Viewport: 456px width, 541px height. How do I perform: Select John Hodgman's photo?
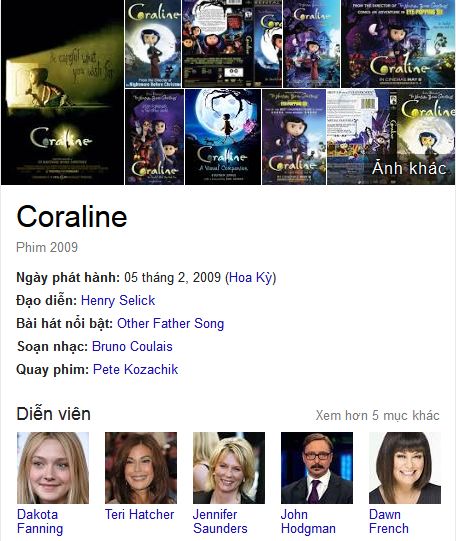317,468
